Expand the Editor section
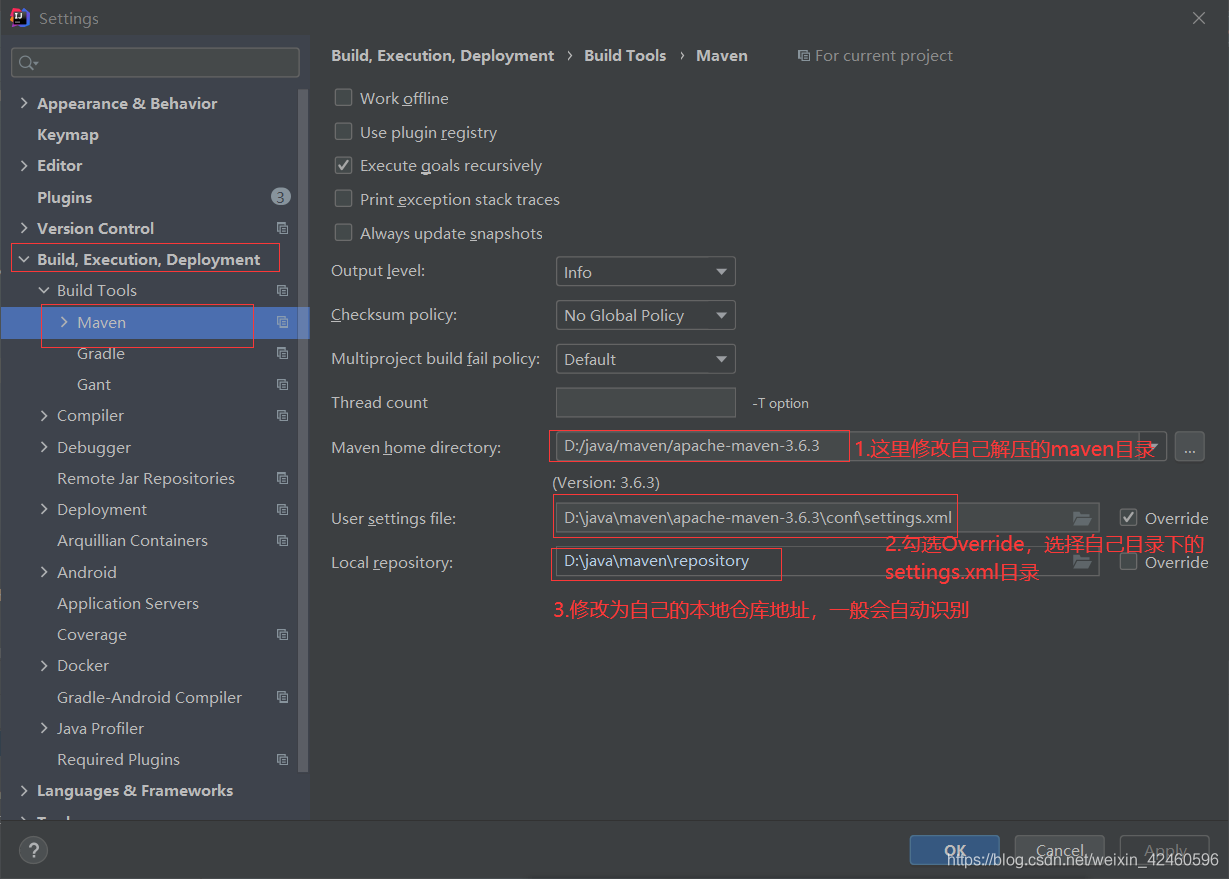Image resolution: width=1229 pixels, height=879 pixels. coord(24,165)
